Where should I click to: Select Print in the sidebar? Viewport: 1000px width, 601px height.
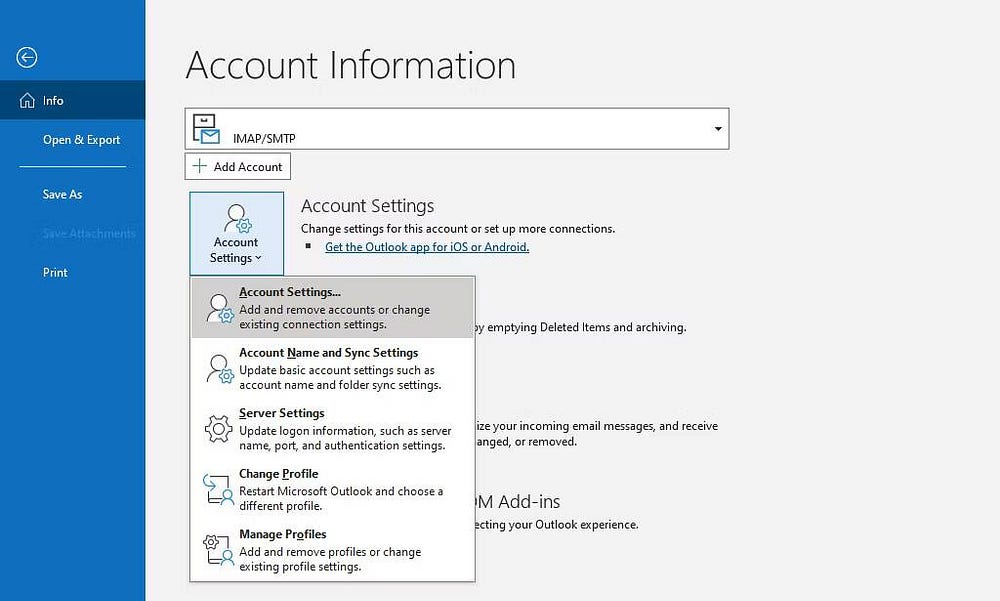coord(73,272)
